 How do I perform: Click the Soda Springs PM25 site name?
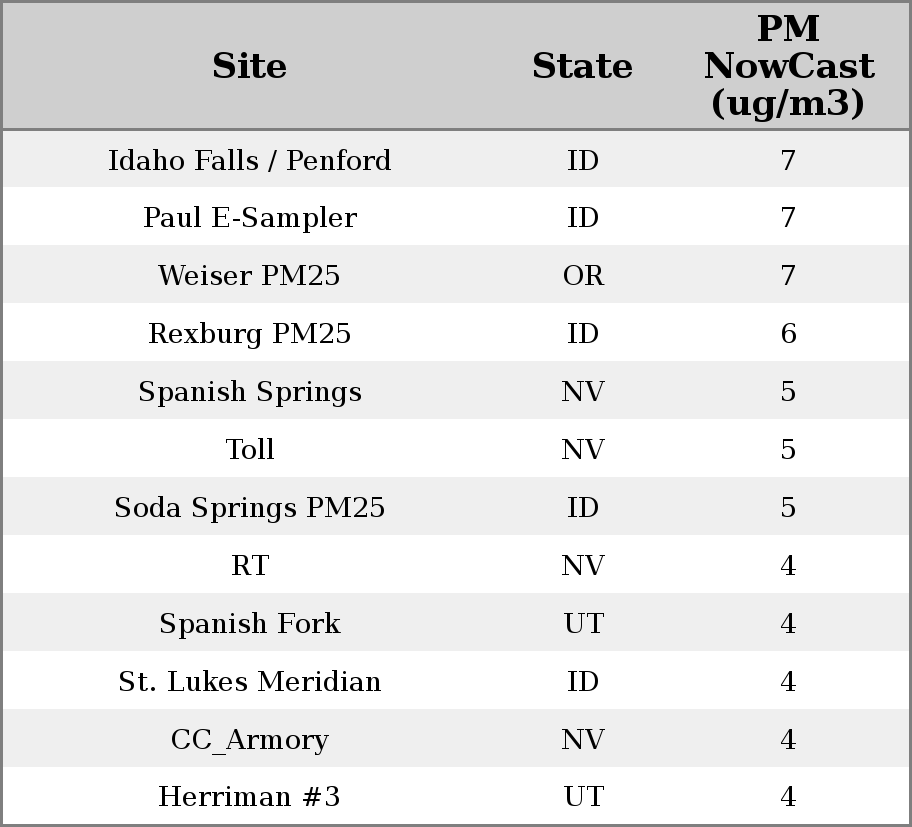click(x=249, y=508)
